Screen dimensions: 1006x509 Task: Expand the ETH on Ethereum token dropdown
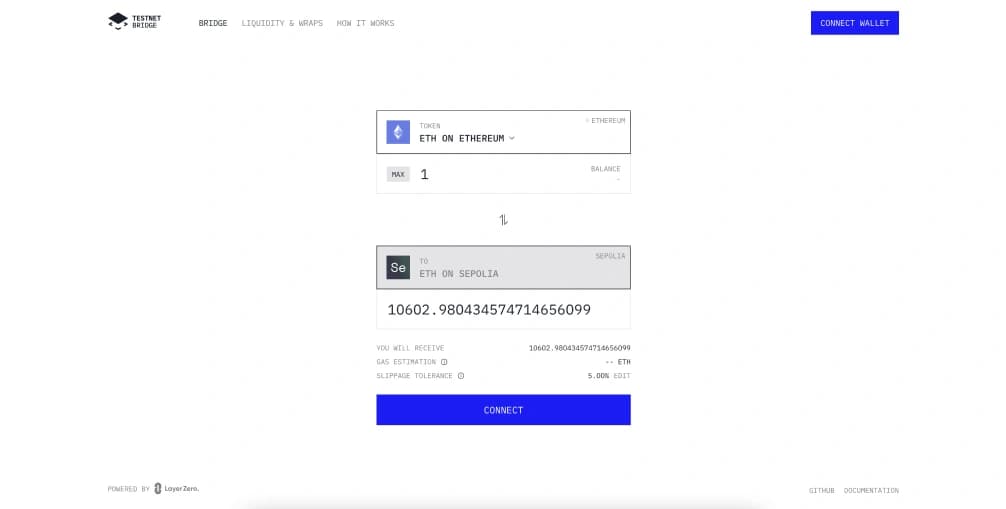coord(504,132)
